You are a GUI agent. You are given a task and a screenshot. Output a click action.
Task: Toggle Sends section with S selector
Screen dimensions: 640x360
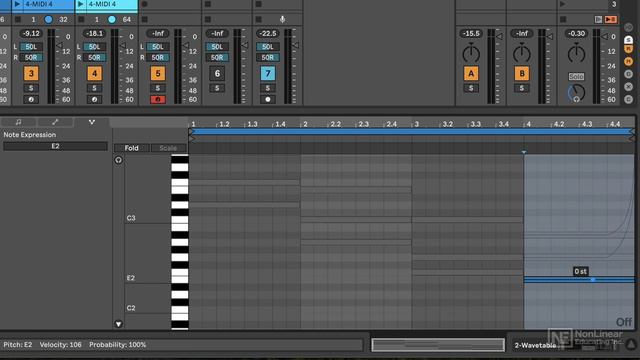[x=629, y=40]
